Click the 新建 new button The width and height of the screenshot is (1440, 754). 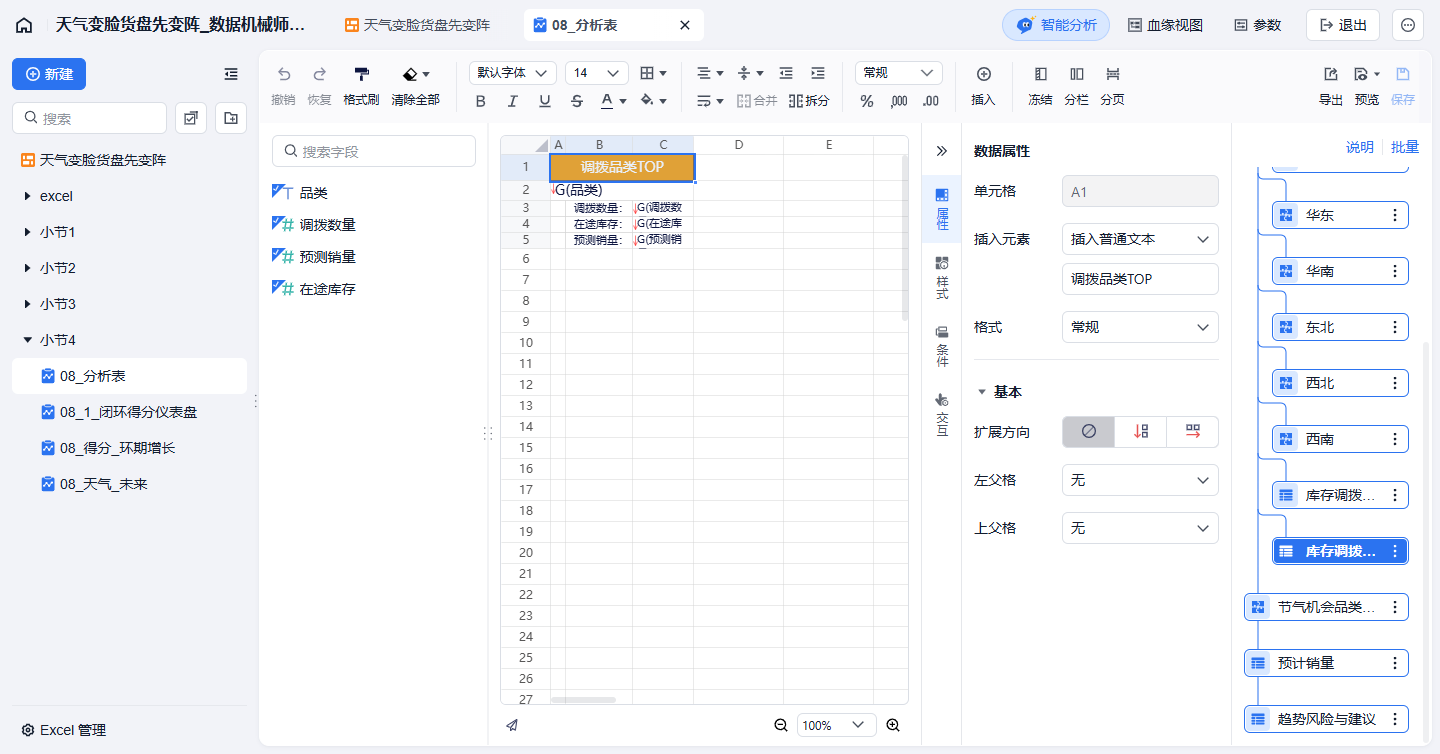tap(49, 74)
